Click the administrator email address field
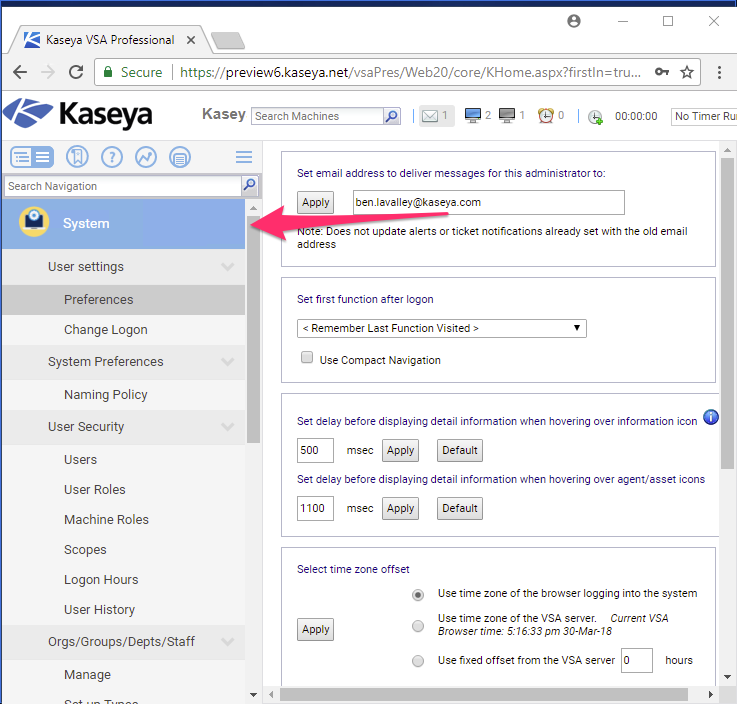 point(489,203)
